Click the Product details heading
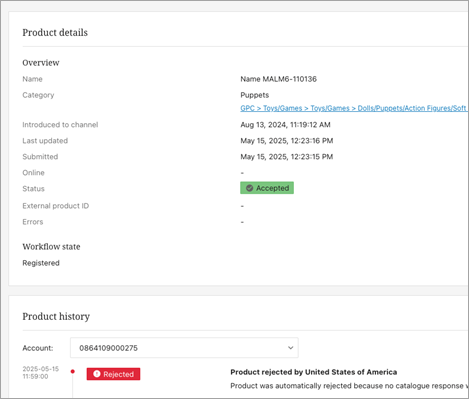This screenshot has height=399, width=469. (x=55, y=33)
